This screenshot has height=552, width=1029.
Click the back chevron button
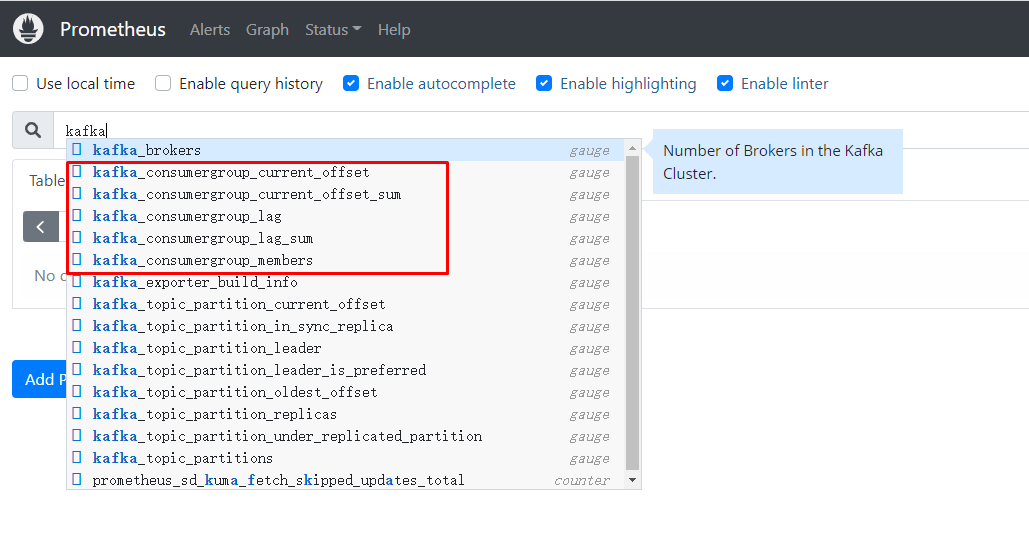[41, 227]
